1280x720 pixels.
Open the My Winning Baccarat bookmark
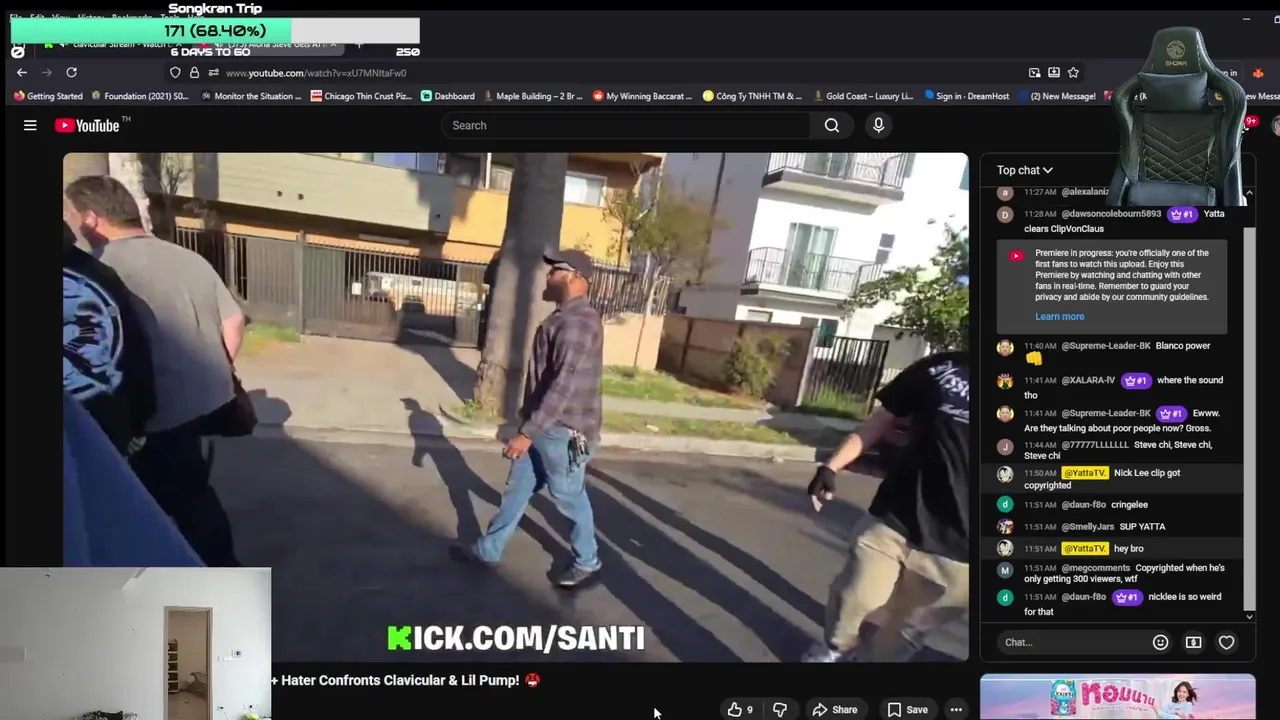pyautogui.click(x=642, y=96)
